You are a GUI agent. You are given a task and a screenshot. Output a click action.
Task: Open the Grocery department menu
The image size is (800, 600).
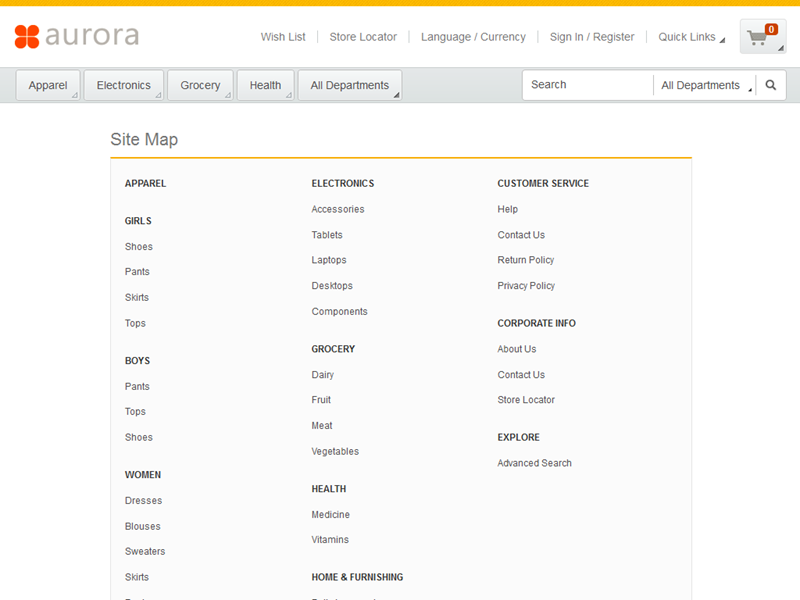tap(200, 86)
